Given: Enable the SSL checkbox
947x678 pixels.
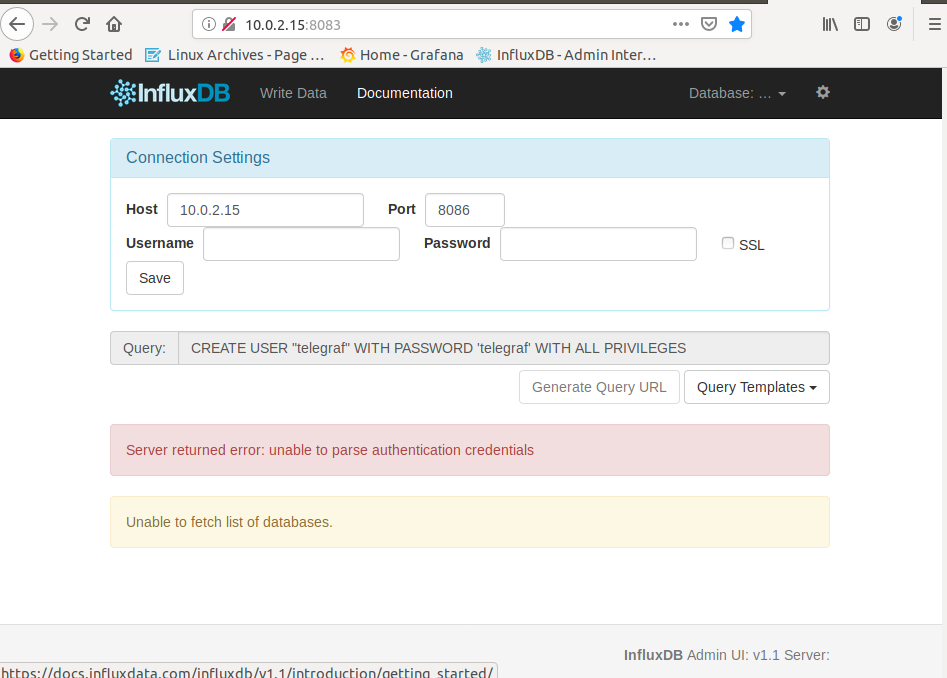Looking at the screenshot, I should pyautogui.click(x=728, y=243).
